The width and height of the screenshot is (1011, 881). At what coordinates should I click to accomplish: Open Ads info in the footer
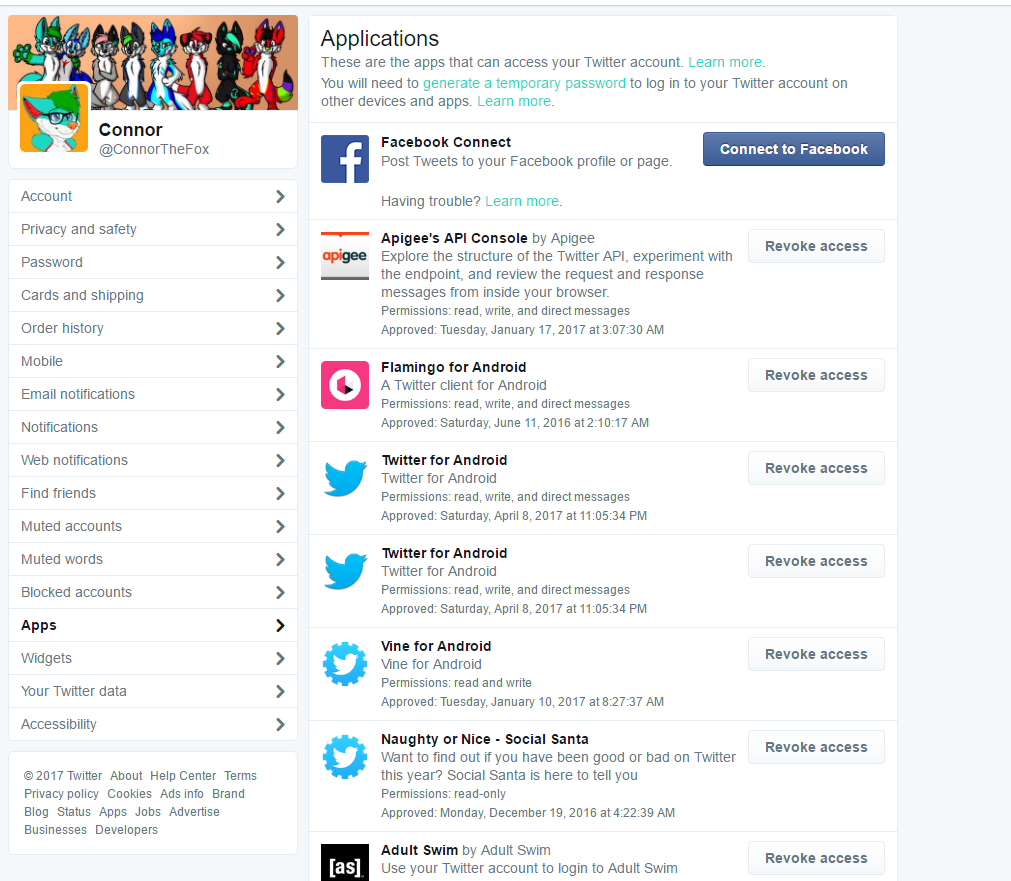(182, 793)
